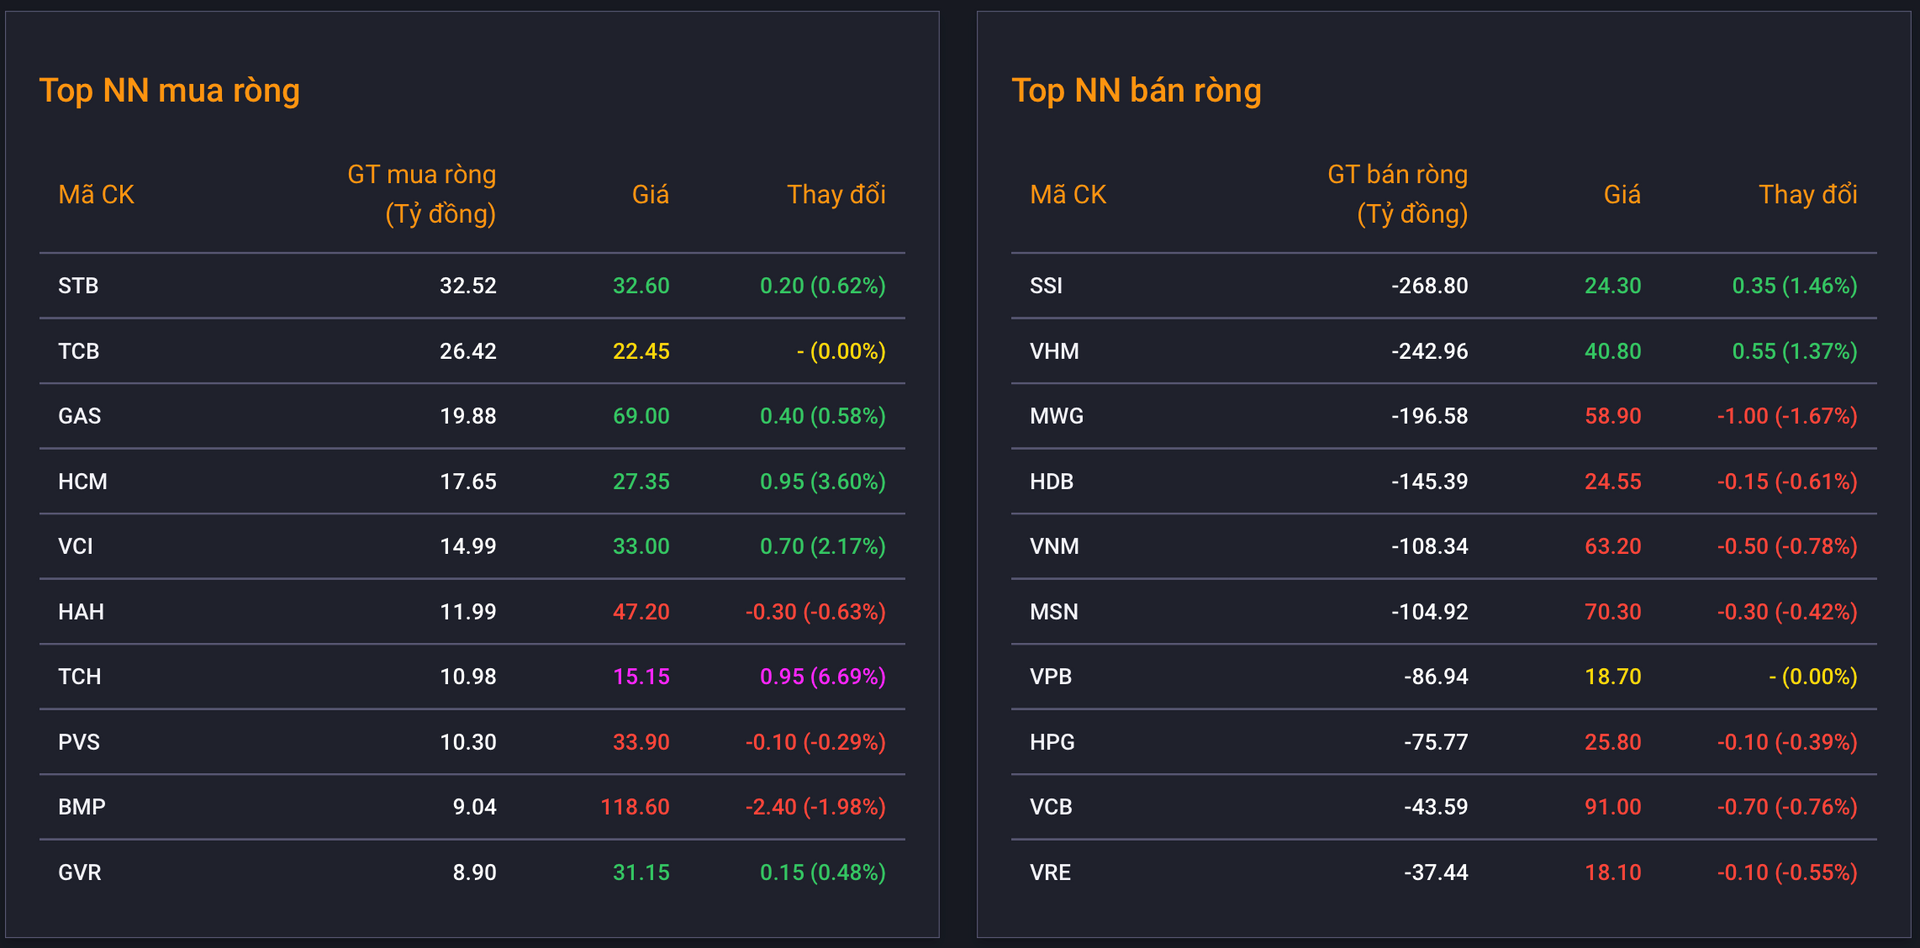Screen dimensions: 1920x948
Task: Select stock code STB
Action: tap(78, 286)
